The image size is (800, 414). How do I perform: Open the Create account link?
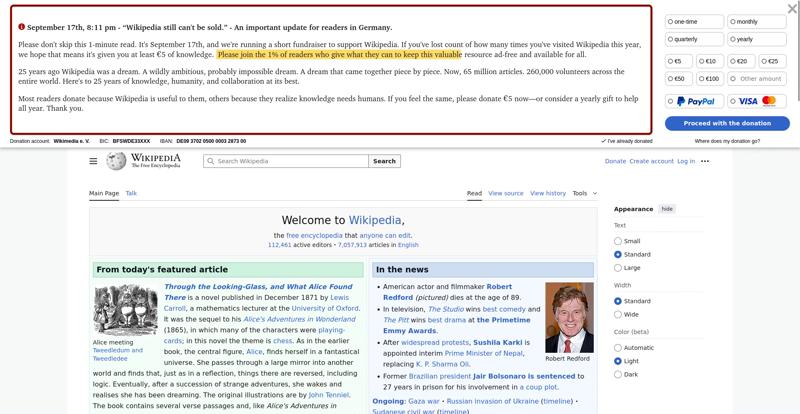click(x=652, y=161)
